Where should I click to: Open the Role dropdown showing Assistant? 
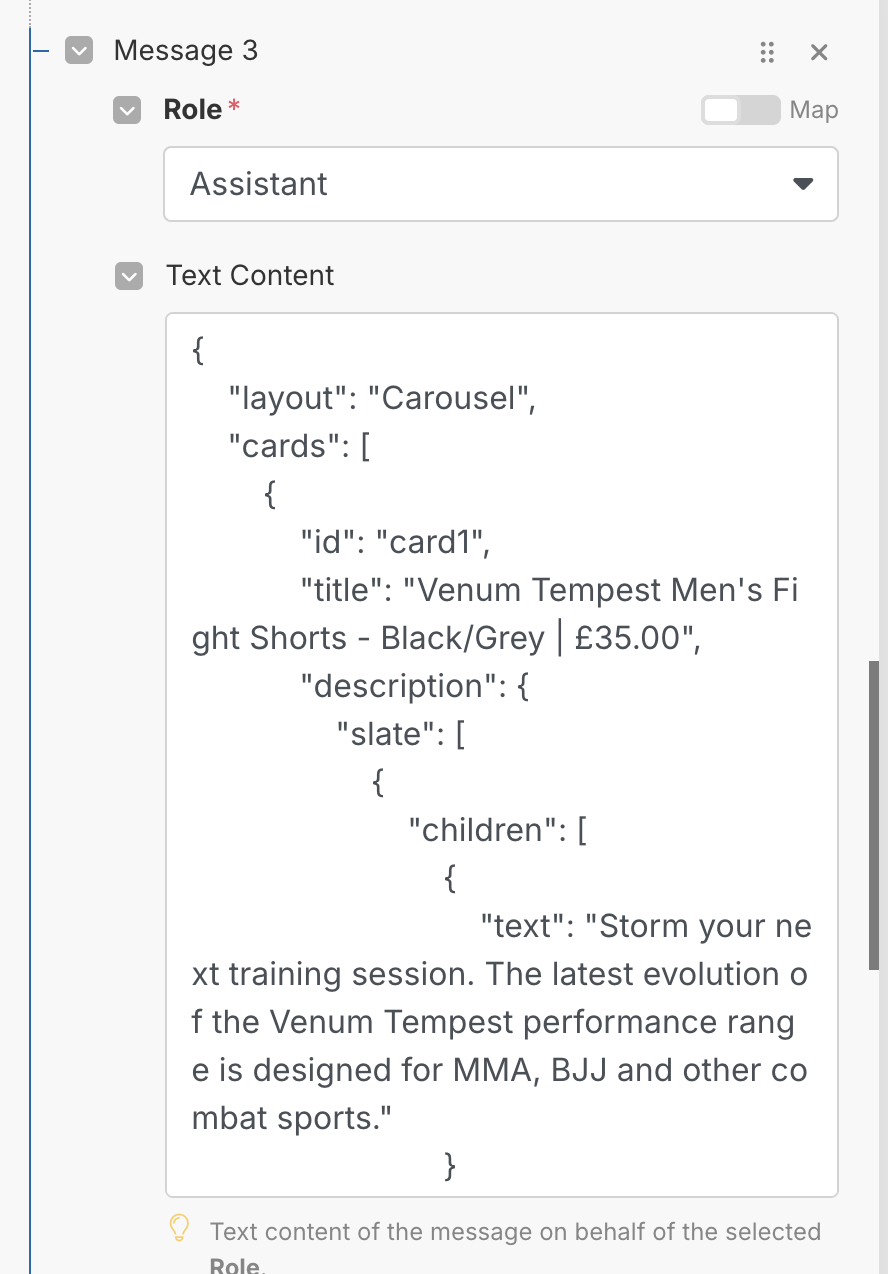[x=500, y=184]
